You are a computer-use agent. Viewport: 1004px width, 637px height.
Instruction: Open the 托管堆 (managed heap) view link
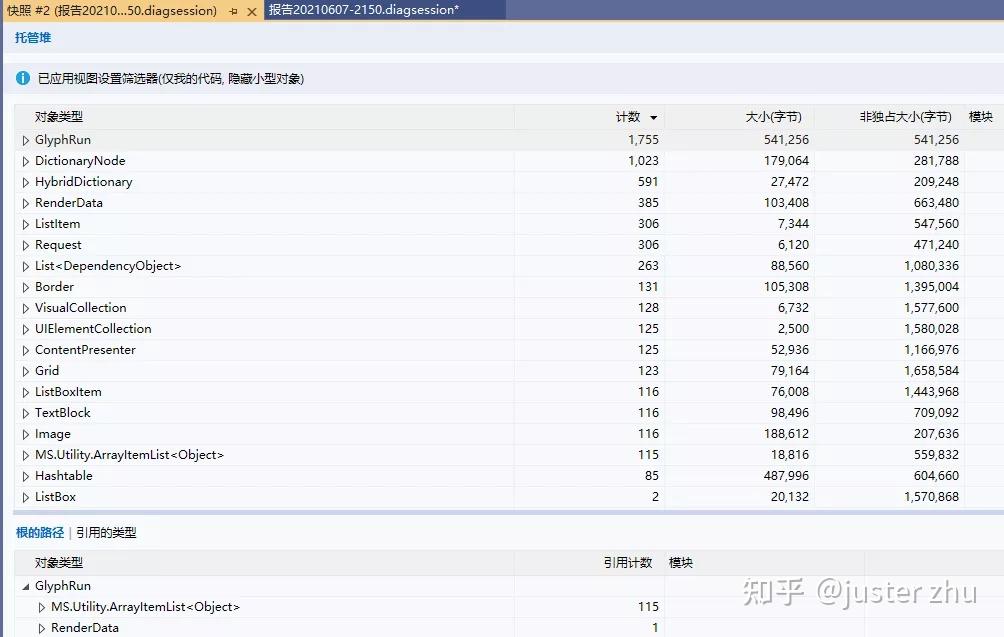(31, 38)
